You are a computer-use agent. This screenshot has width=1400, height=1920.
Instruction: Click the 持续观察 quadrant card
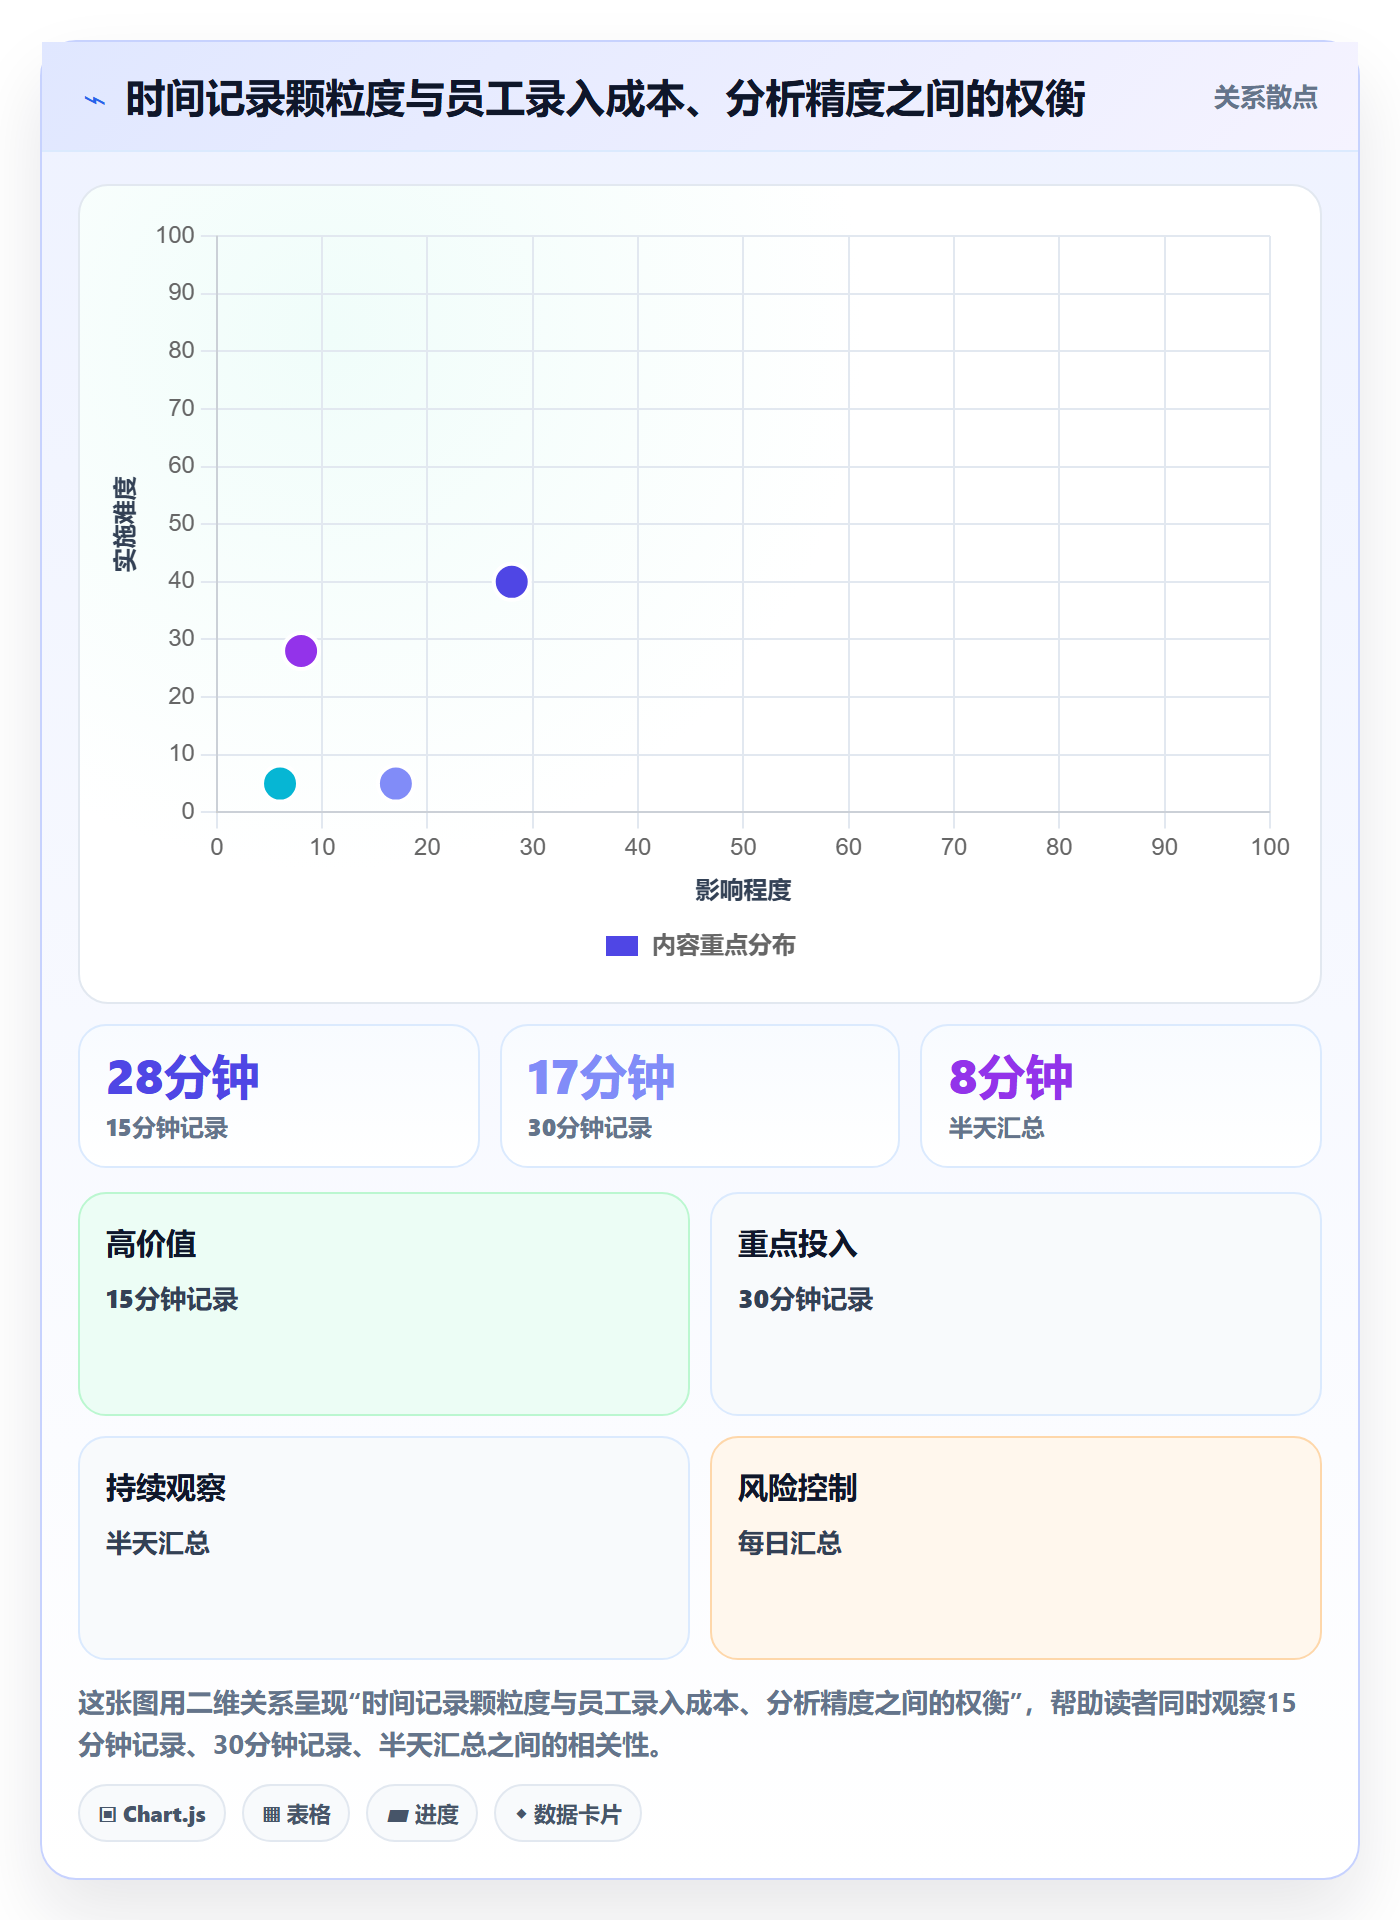click(x=384, y=1548)
